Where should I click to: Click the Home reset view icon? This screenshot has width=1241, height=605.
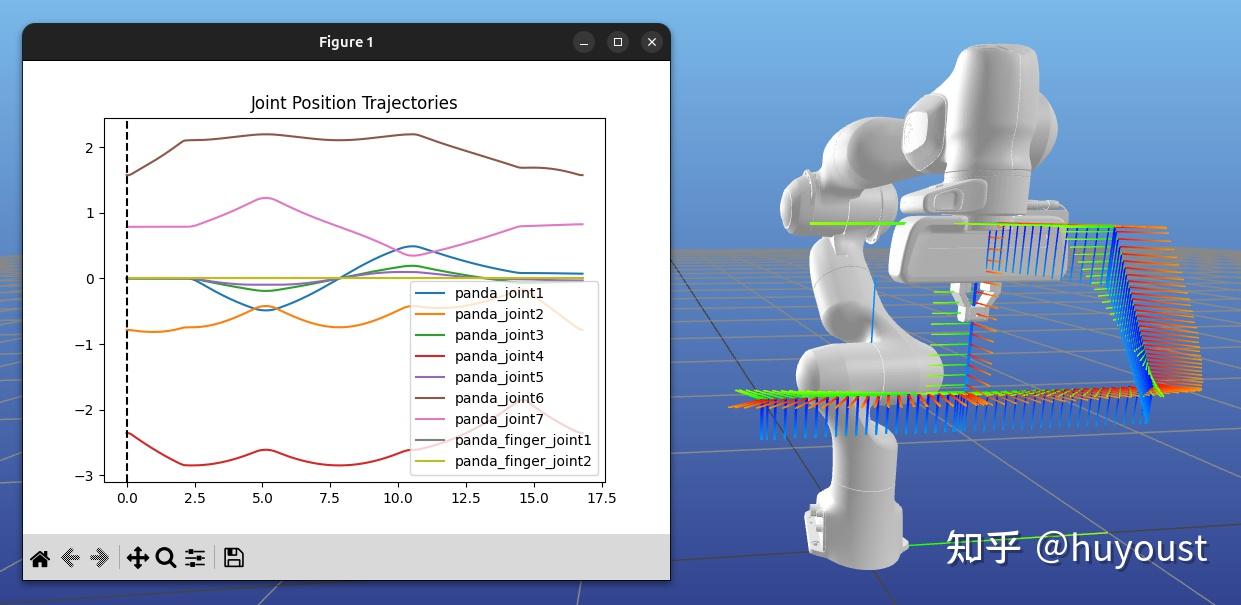point(40,558)
